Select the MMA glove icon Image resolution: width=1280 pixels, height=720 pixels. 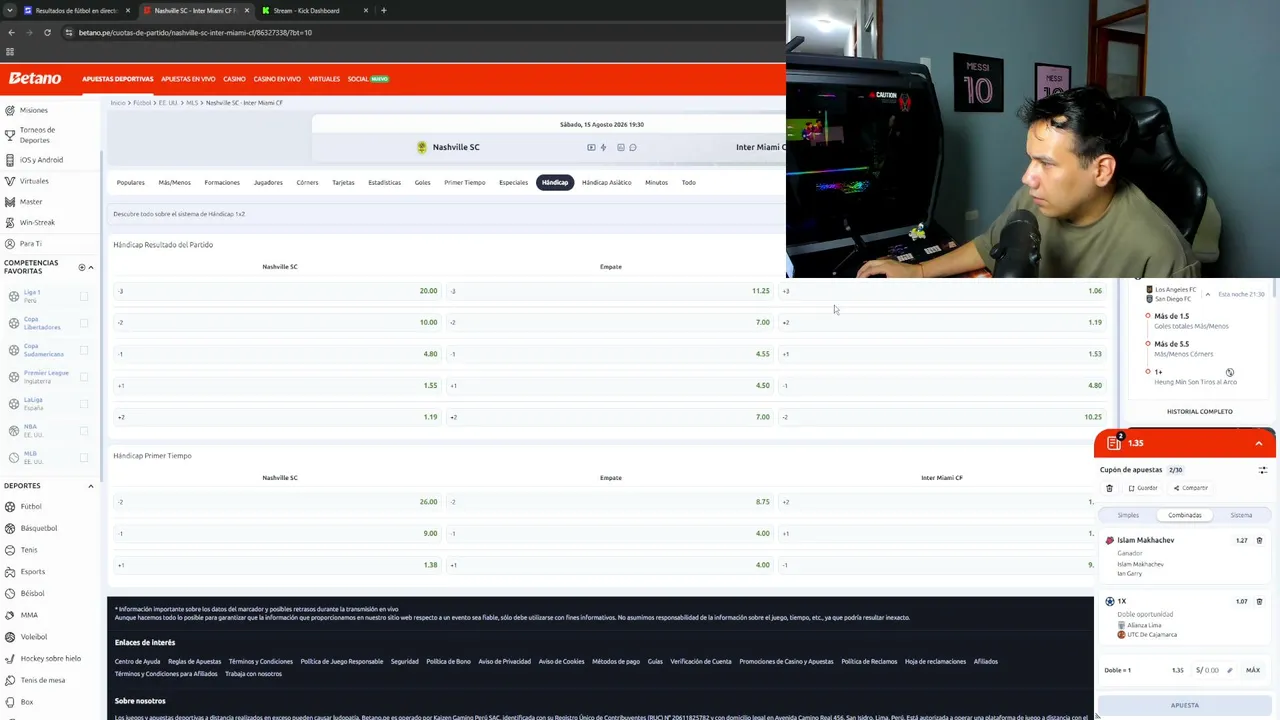coord(10,615)
